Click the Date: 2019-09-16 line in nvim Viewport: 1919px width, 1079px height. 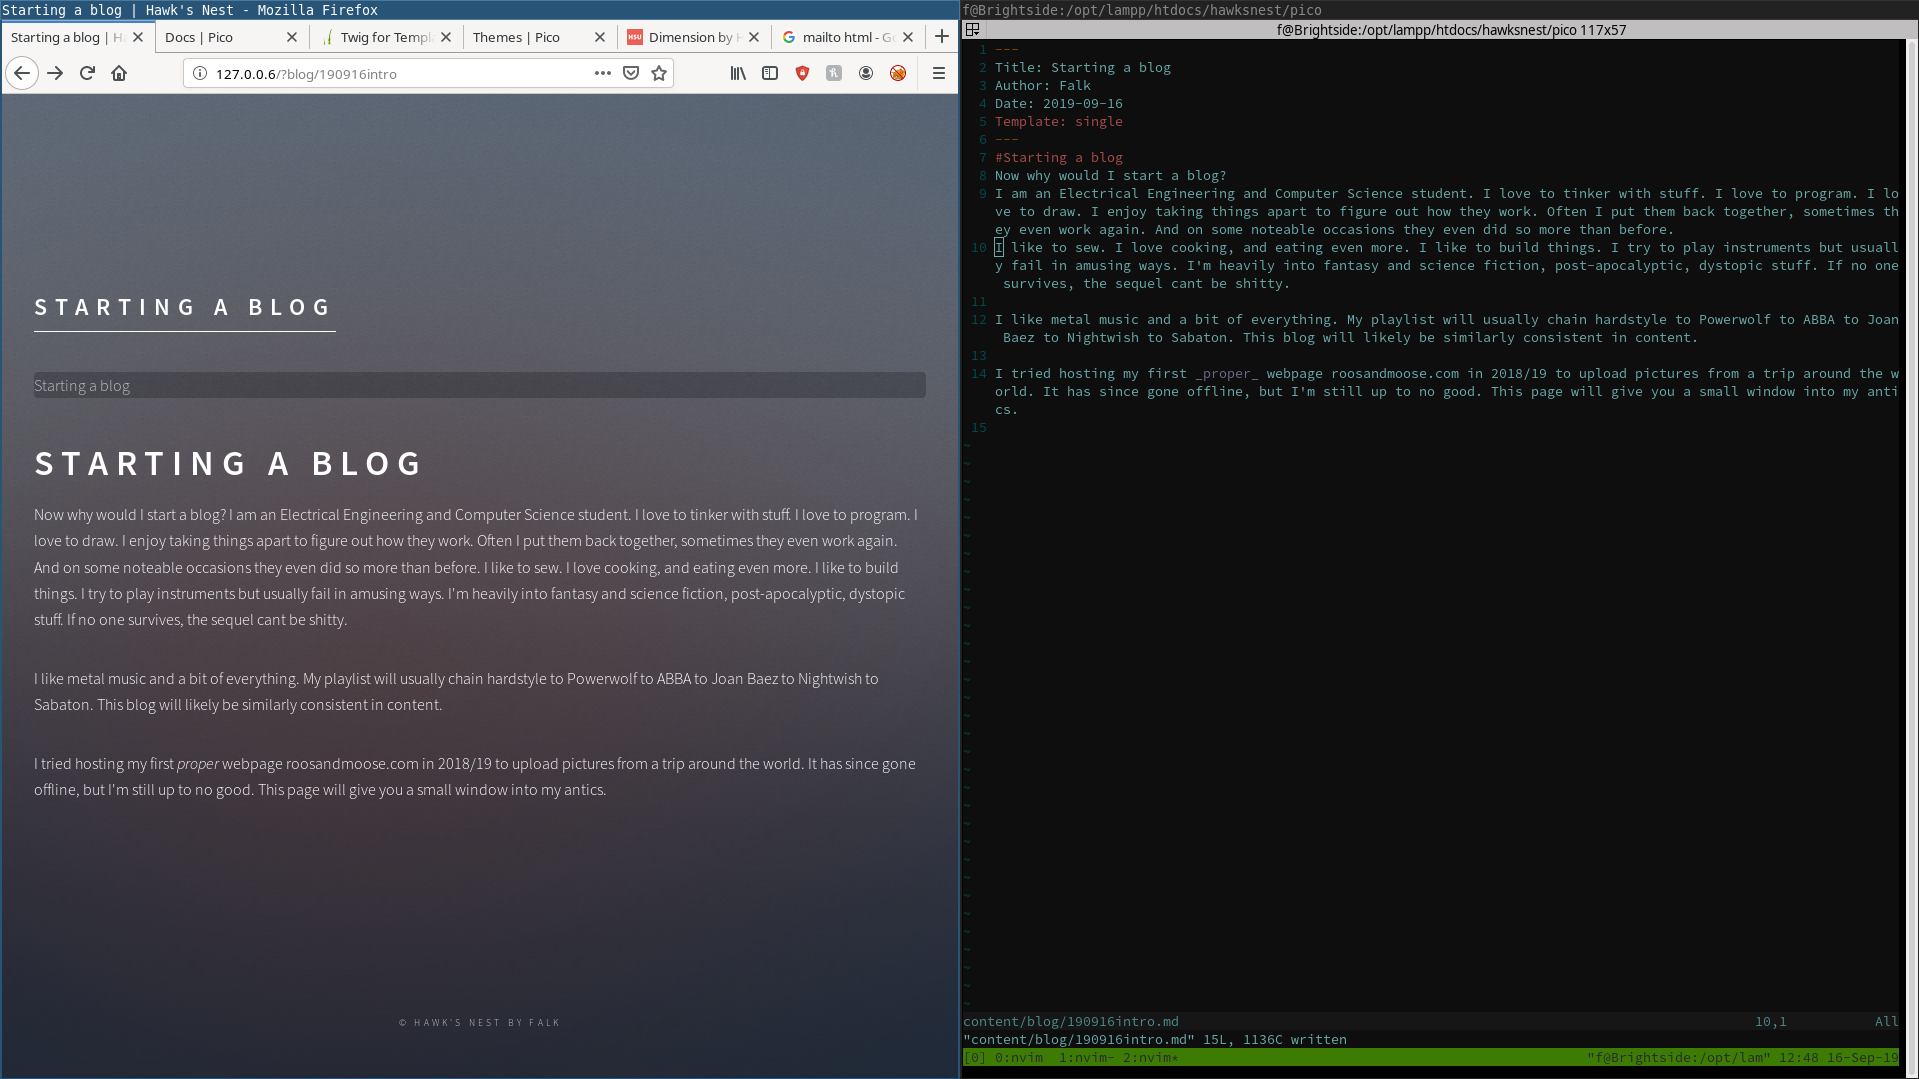pyautogui.click(x=1058, y=103)
